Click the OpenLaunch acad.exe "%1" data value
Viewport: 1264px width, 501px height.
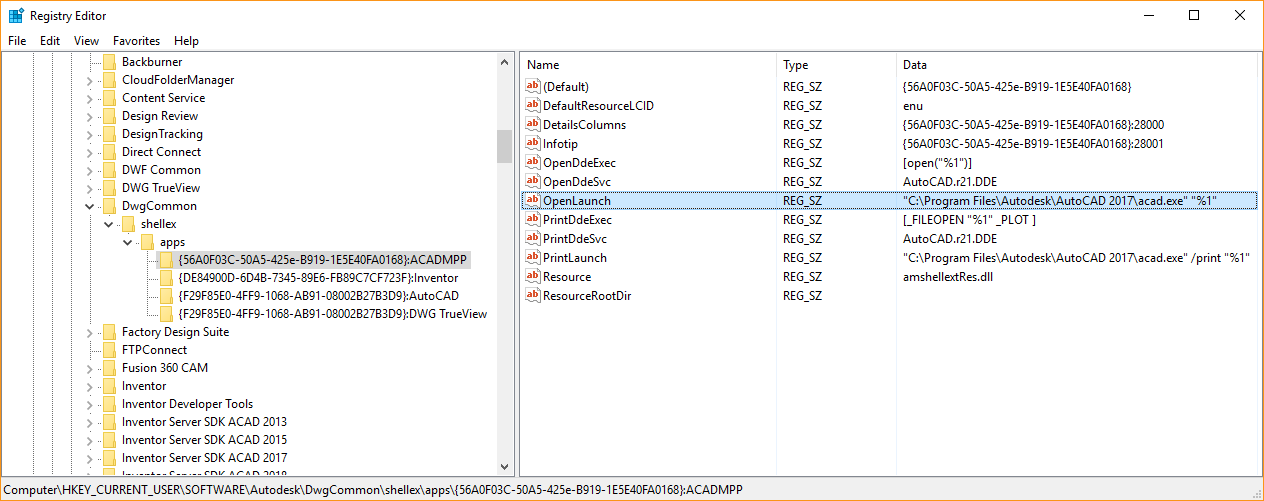1059,201
